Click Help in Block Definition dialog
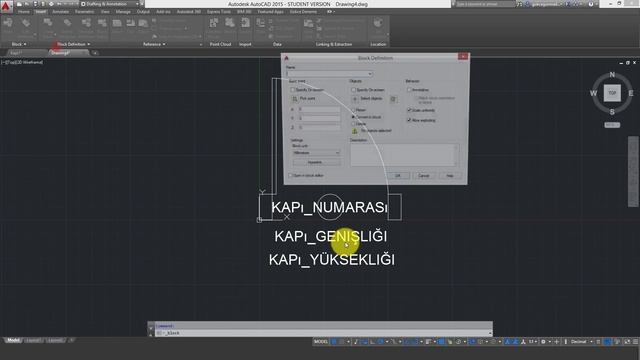Image resolution: width=640 pixels, height=360 pixels. pos(450,176)
